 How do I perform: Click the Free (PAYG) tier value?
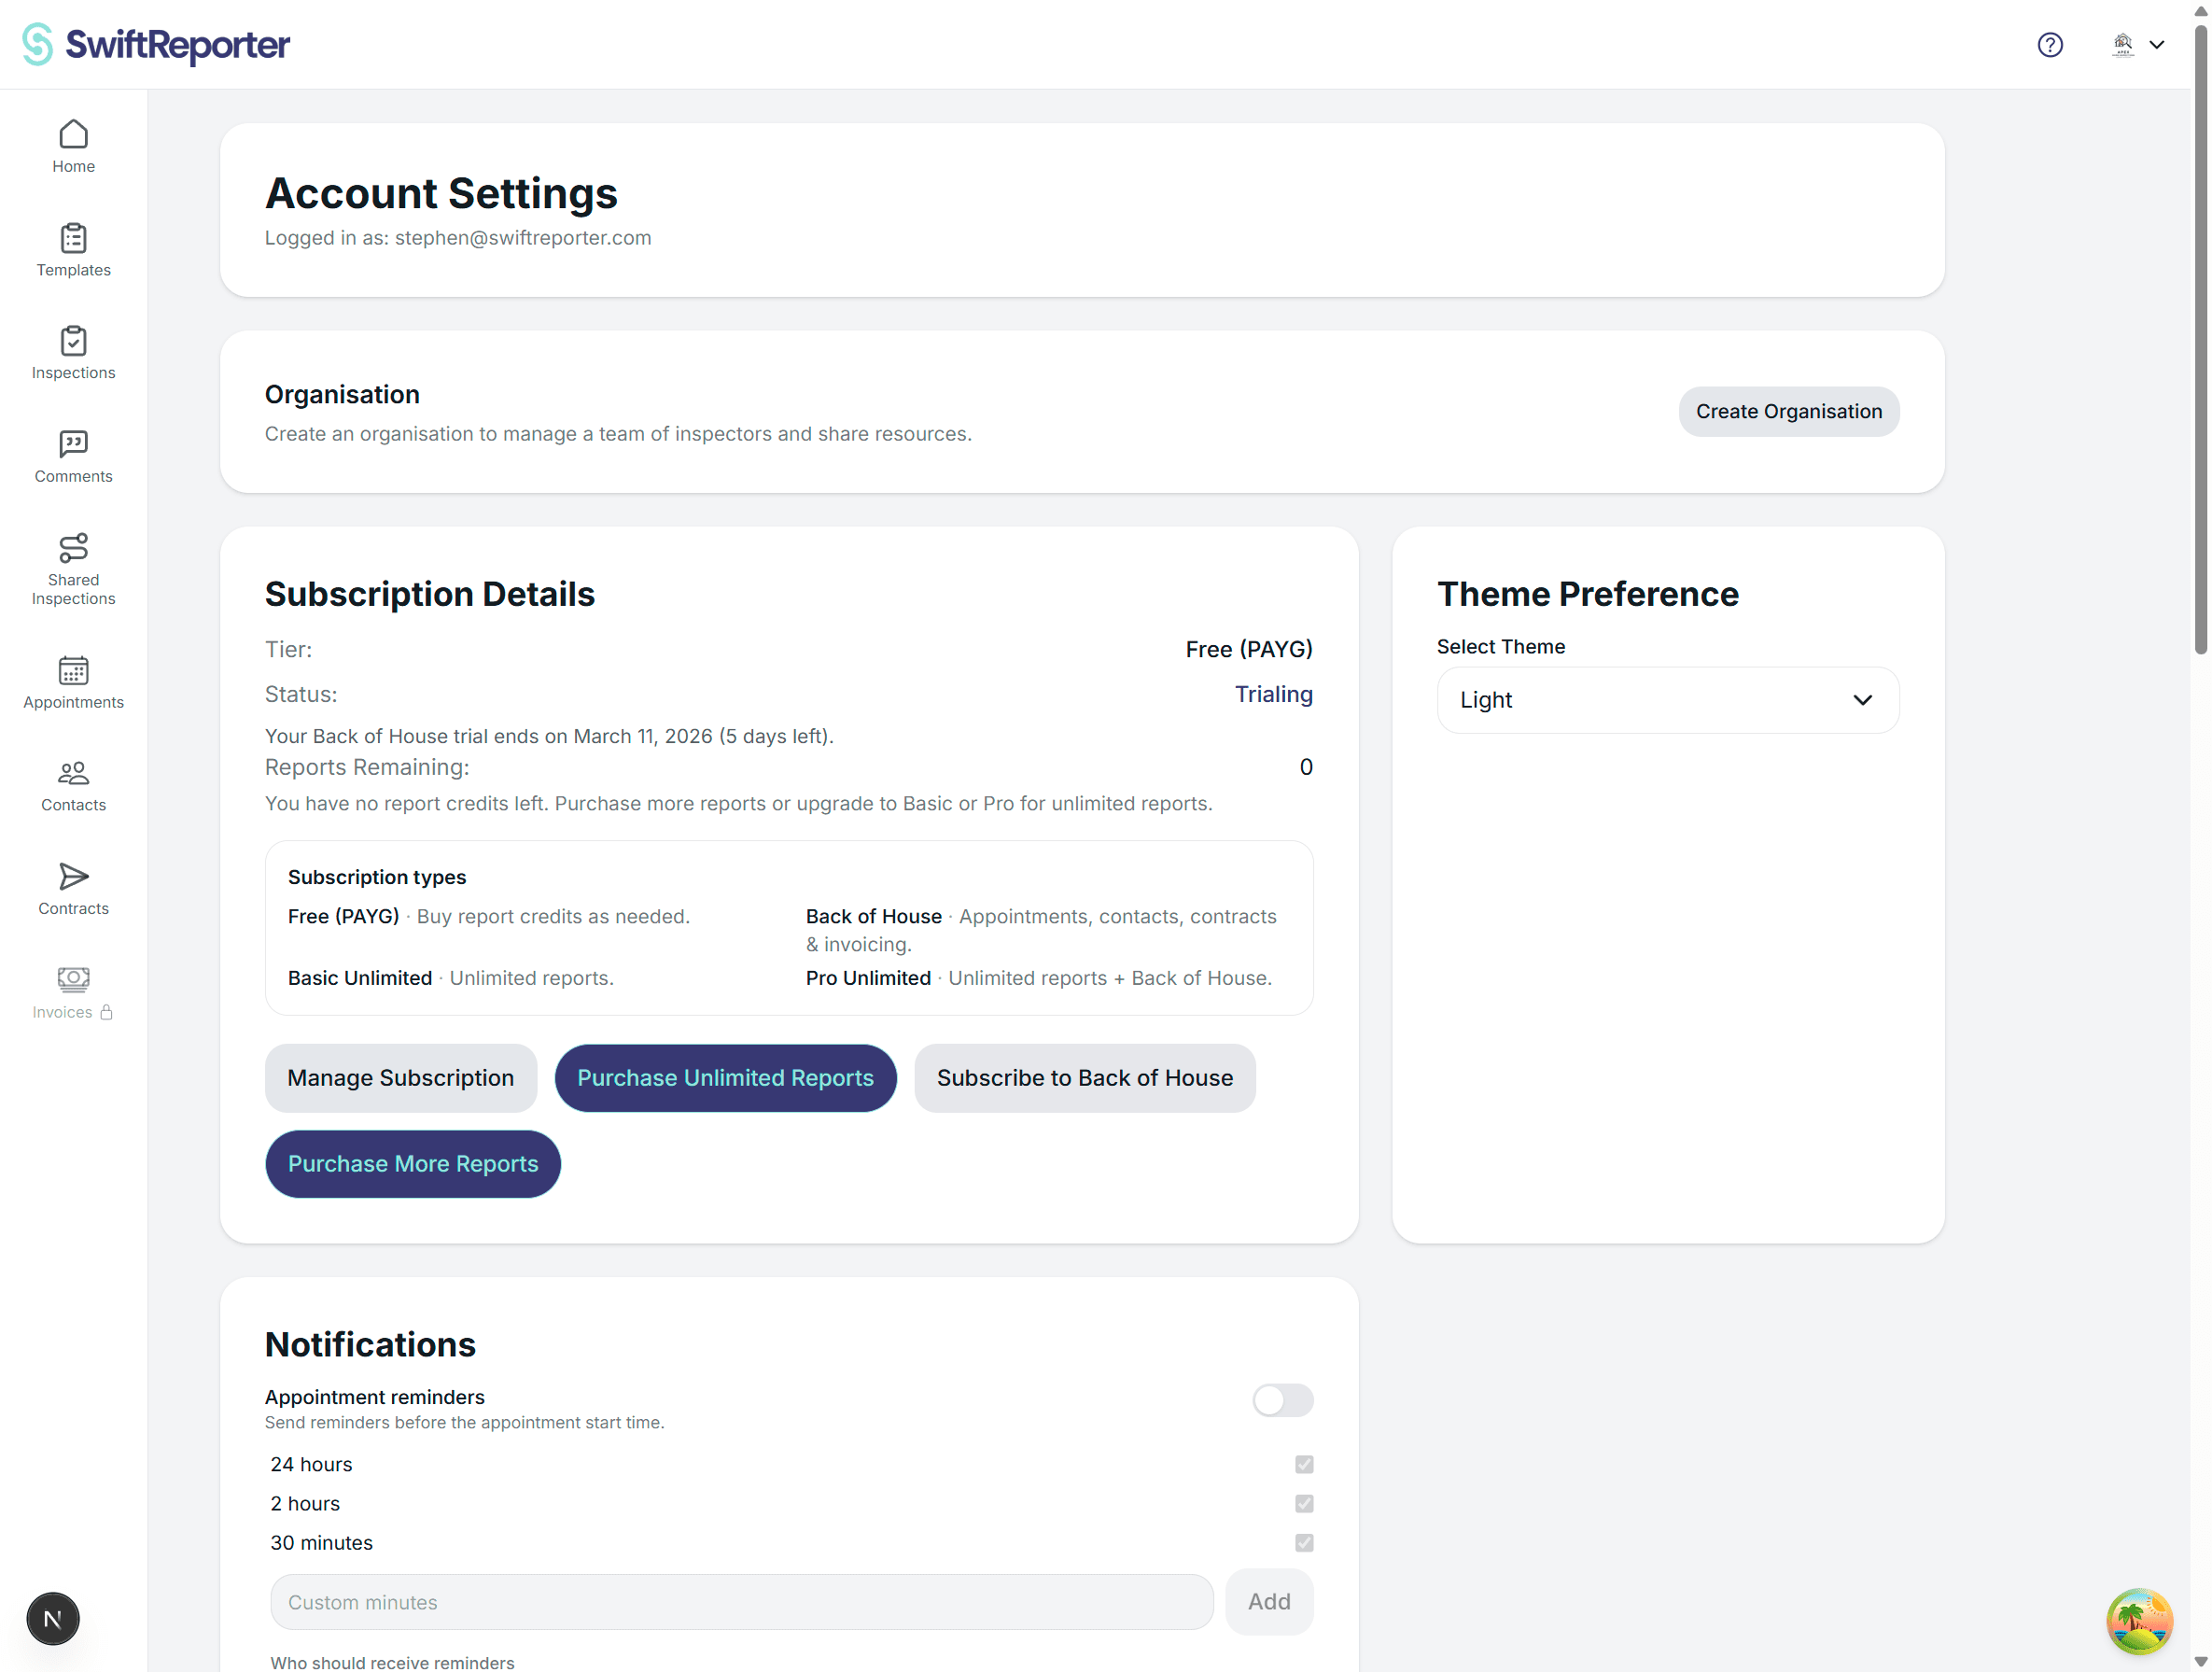[1249, 649]
